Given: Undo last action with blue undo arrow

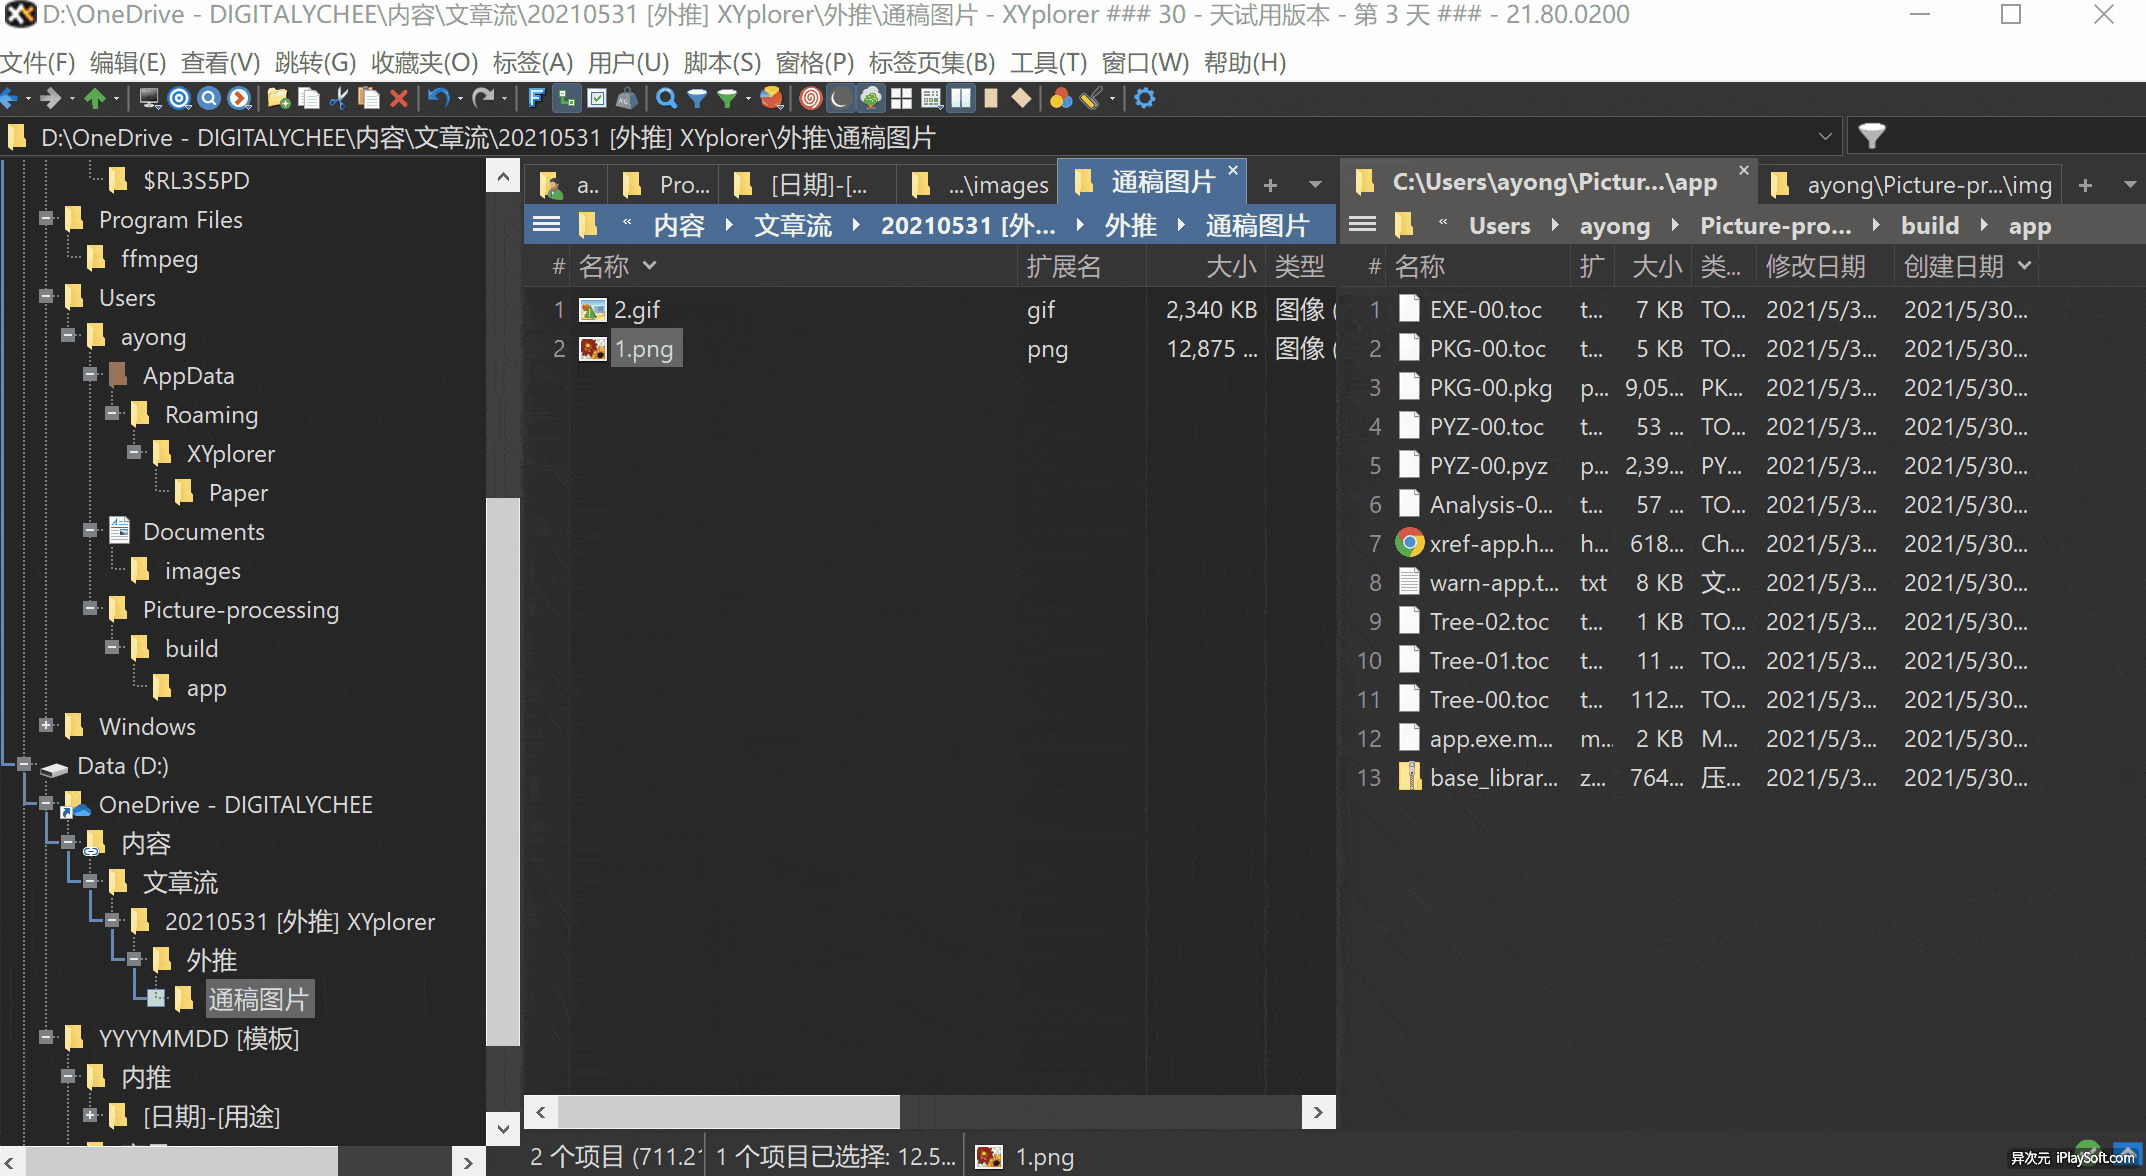Looking at the screenshot, I should click(x=438, y=98).
